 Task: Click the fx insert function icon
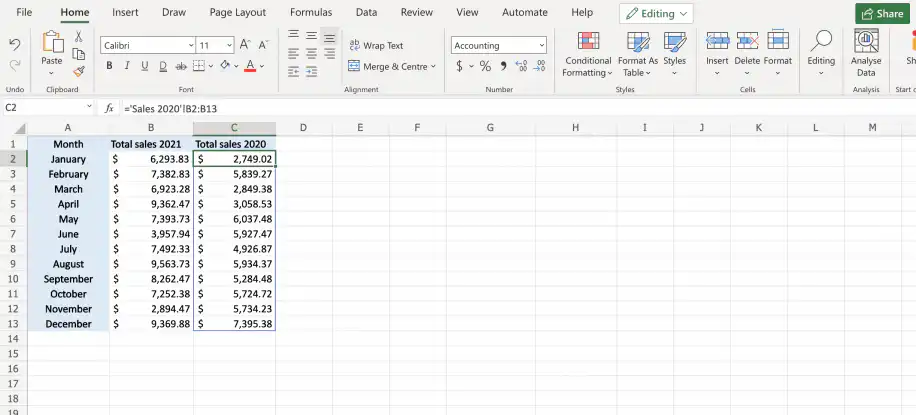(x=109, y=108)
